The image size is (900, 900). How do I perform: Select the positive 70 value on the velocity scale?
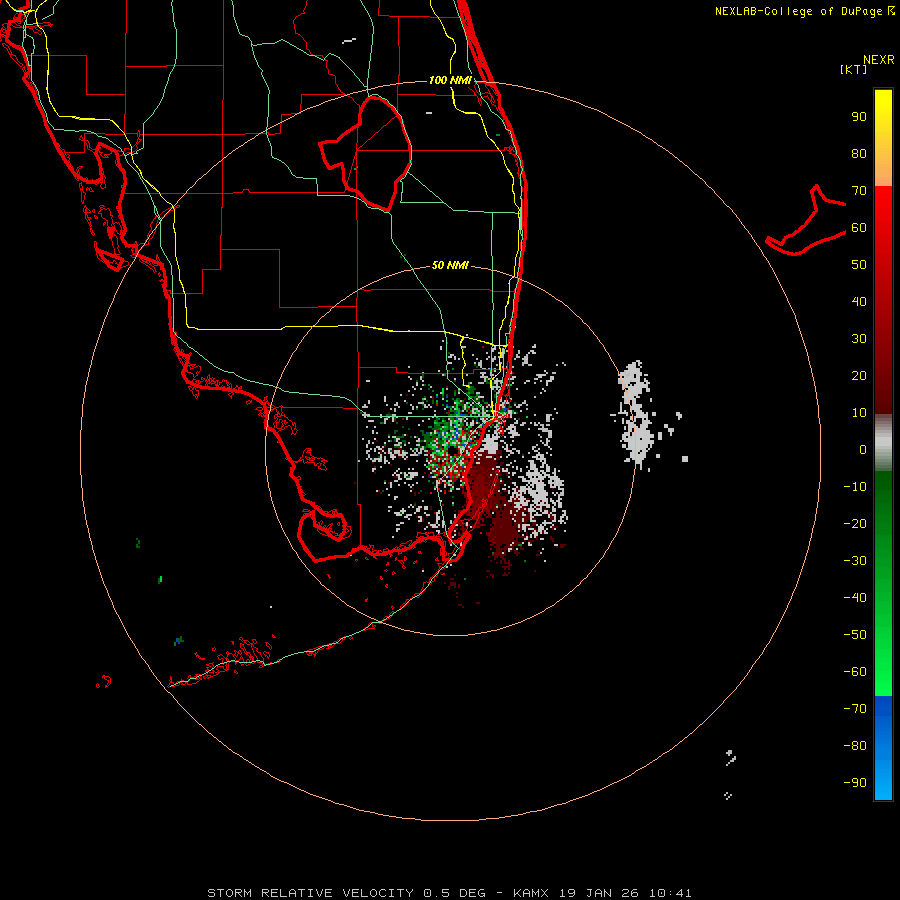pos(859,191)
